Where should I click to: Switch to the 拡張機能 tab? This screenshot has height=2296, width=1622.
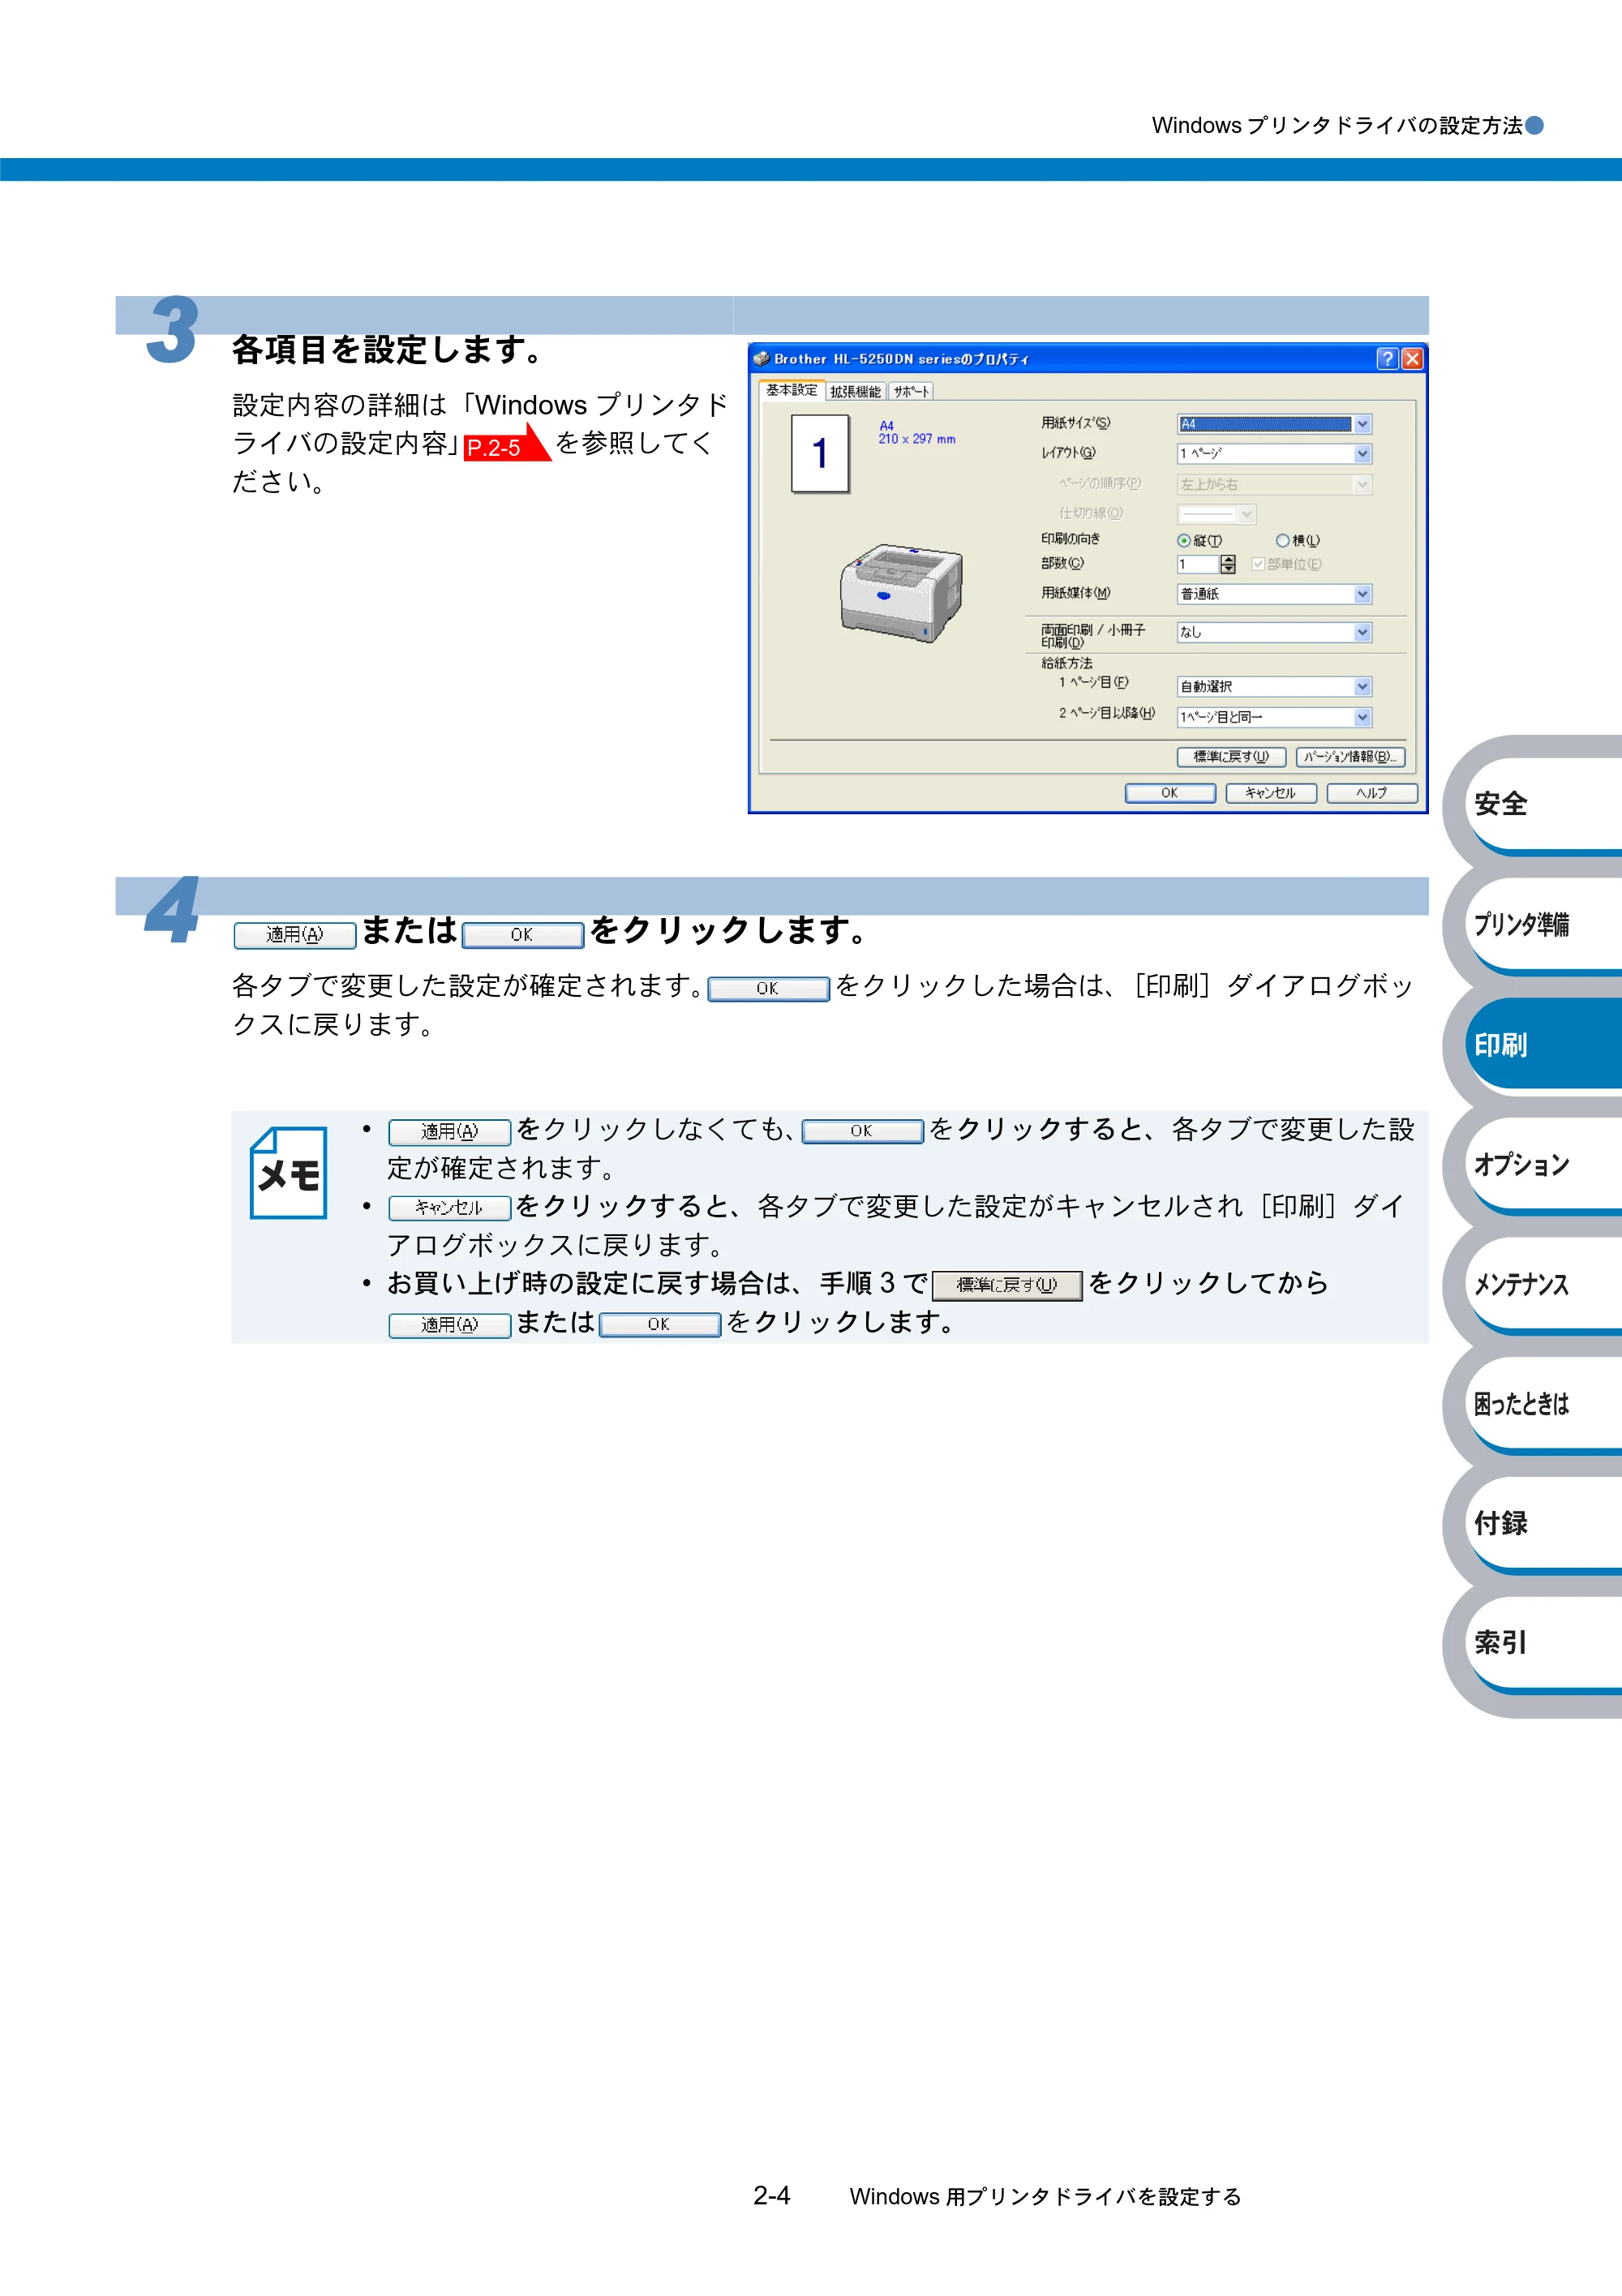(x=855, y=391)
